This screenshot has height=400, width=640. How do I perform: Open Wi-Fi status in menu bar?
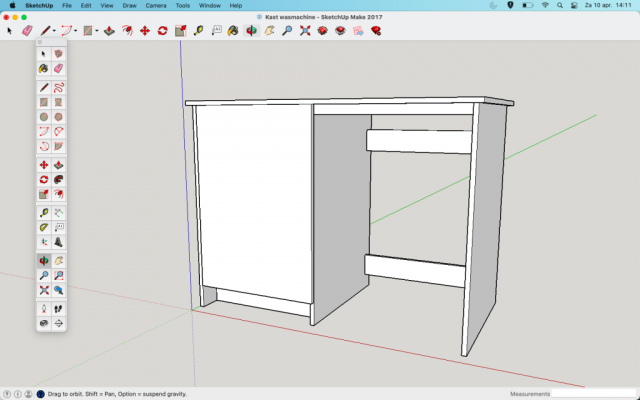pyautogui.click(x=545, y=5)
